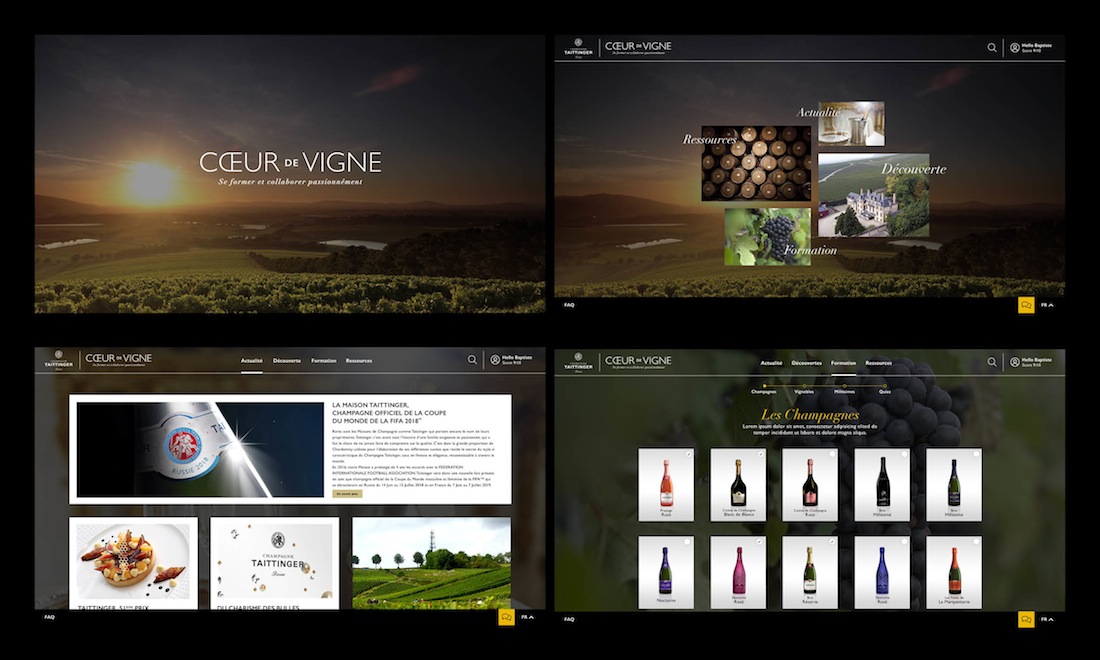The width and height of the screenshot is (1100, 660).
Task: Select the Formation tab on the Les Champagnes screen
Action: (843, 363)
